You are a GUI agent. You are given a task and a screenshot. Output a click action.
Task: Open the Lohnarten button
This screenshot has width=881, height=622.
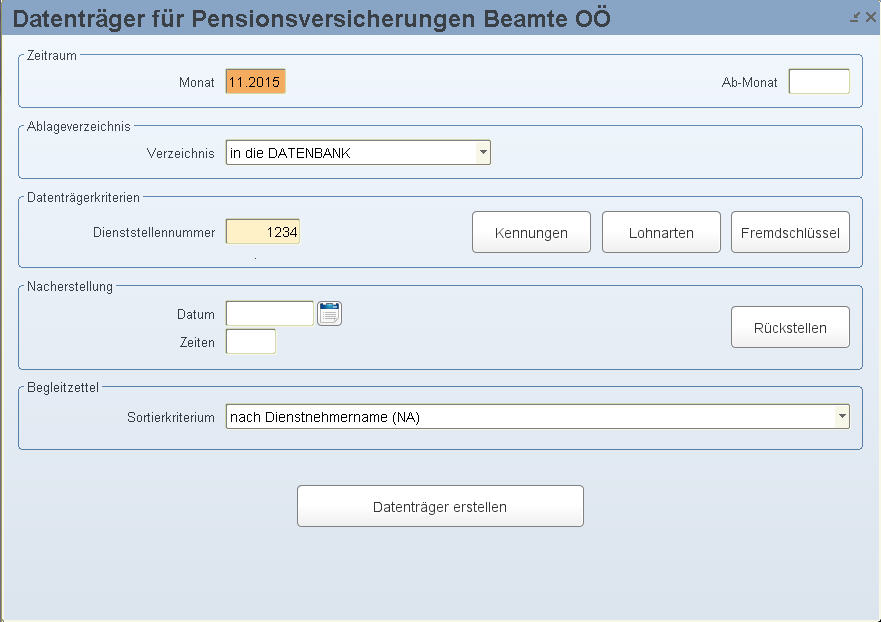point(661,232)
